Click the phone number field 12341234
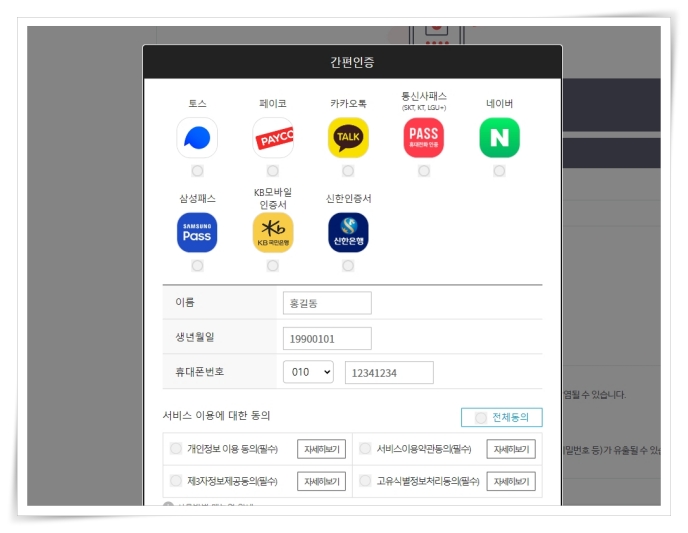688x533 pixels. (x=389, y=373)
